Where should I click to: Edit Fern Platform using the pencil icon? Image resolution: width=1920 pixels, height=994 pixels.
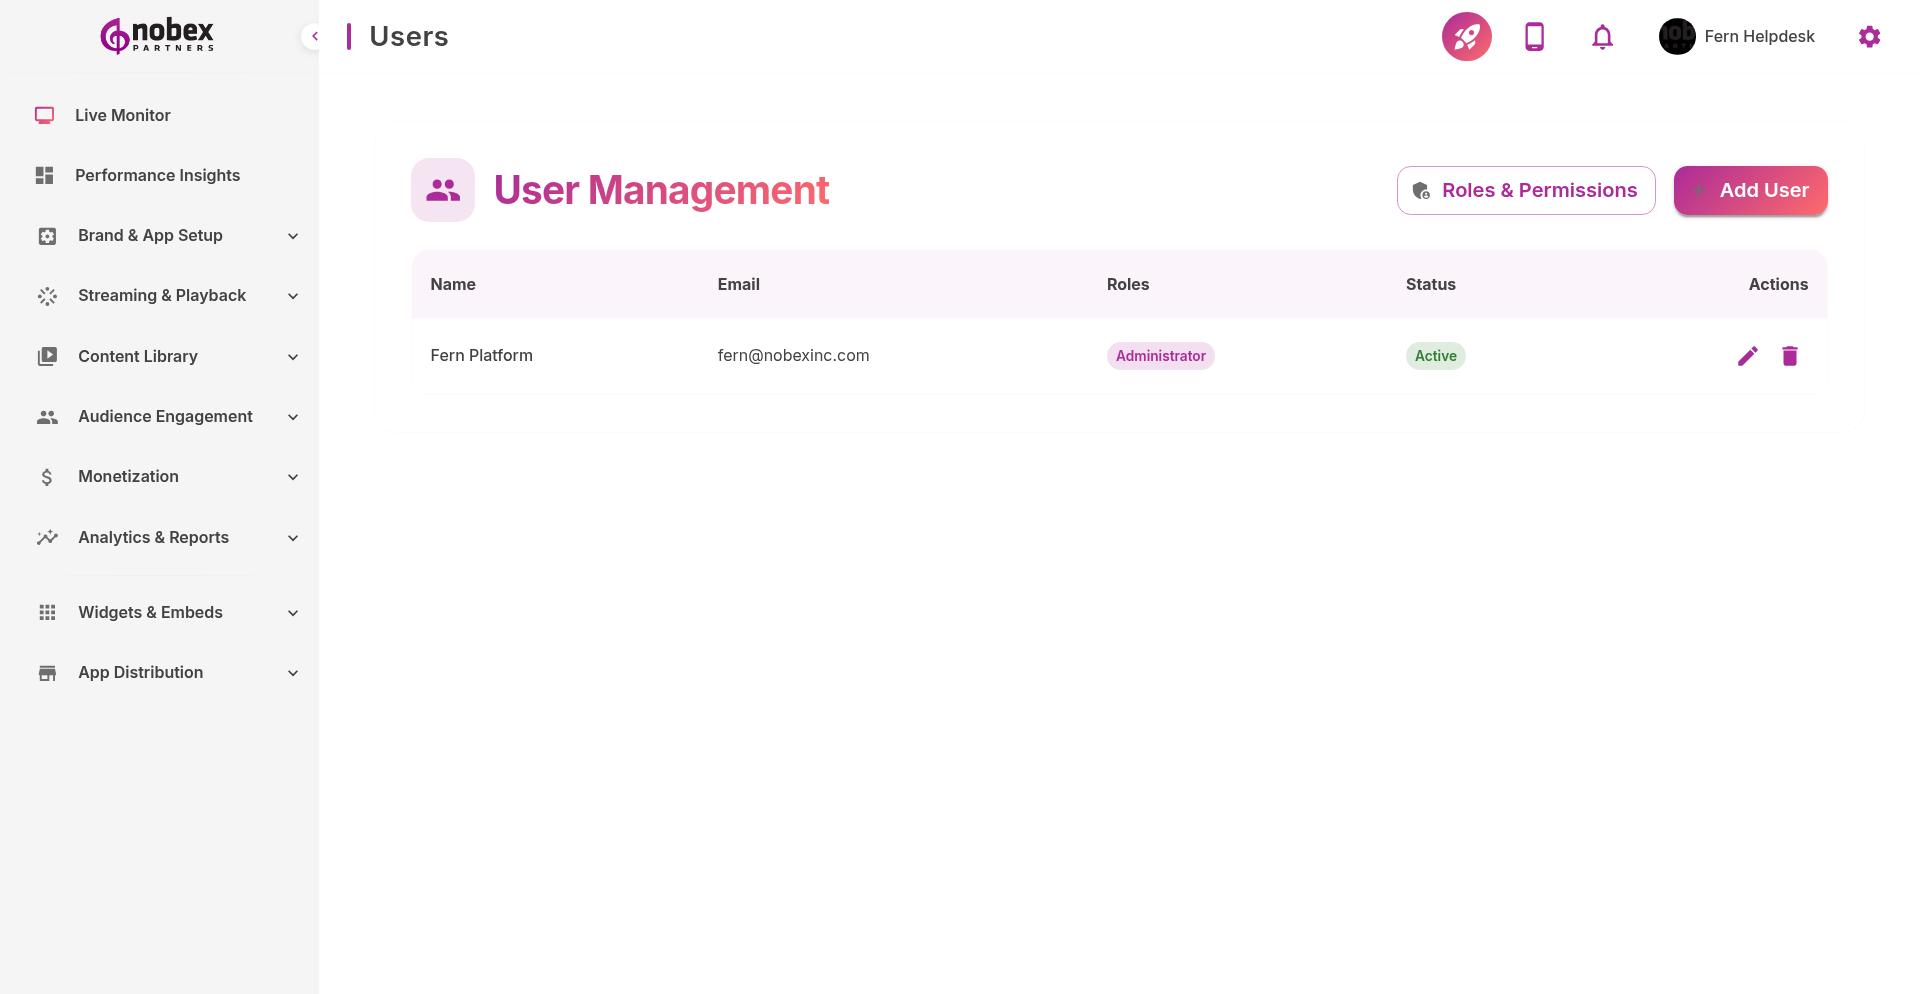(x=1747, y=355)
